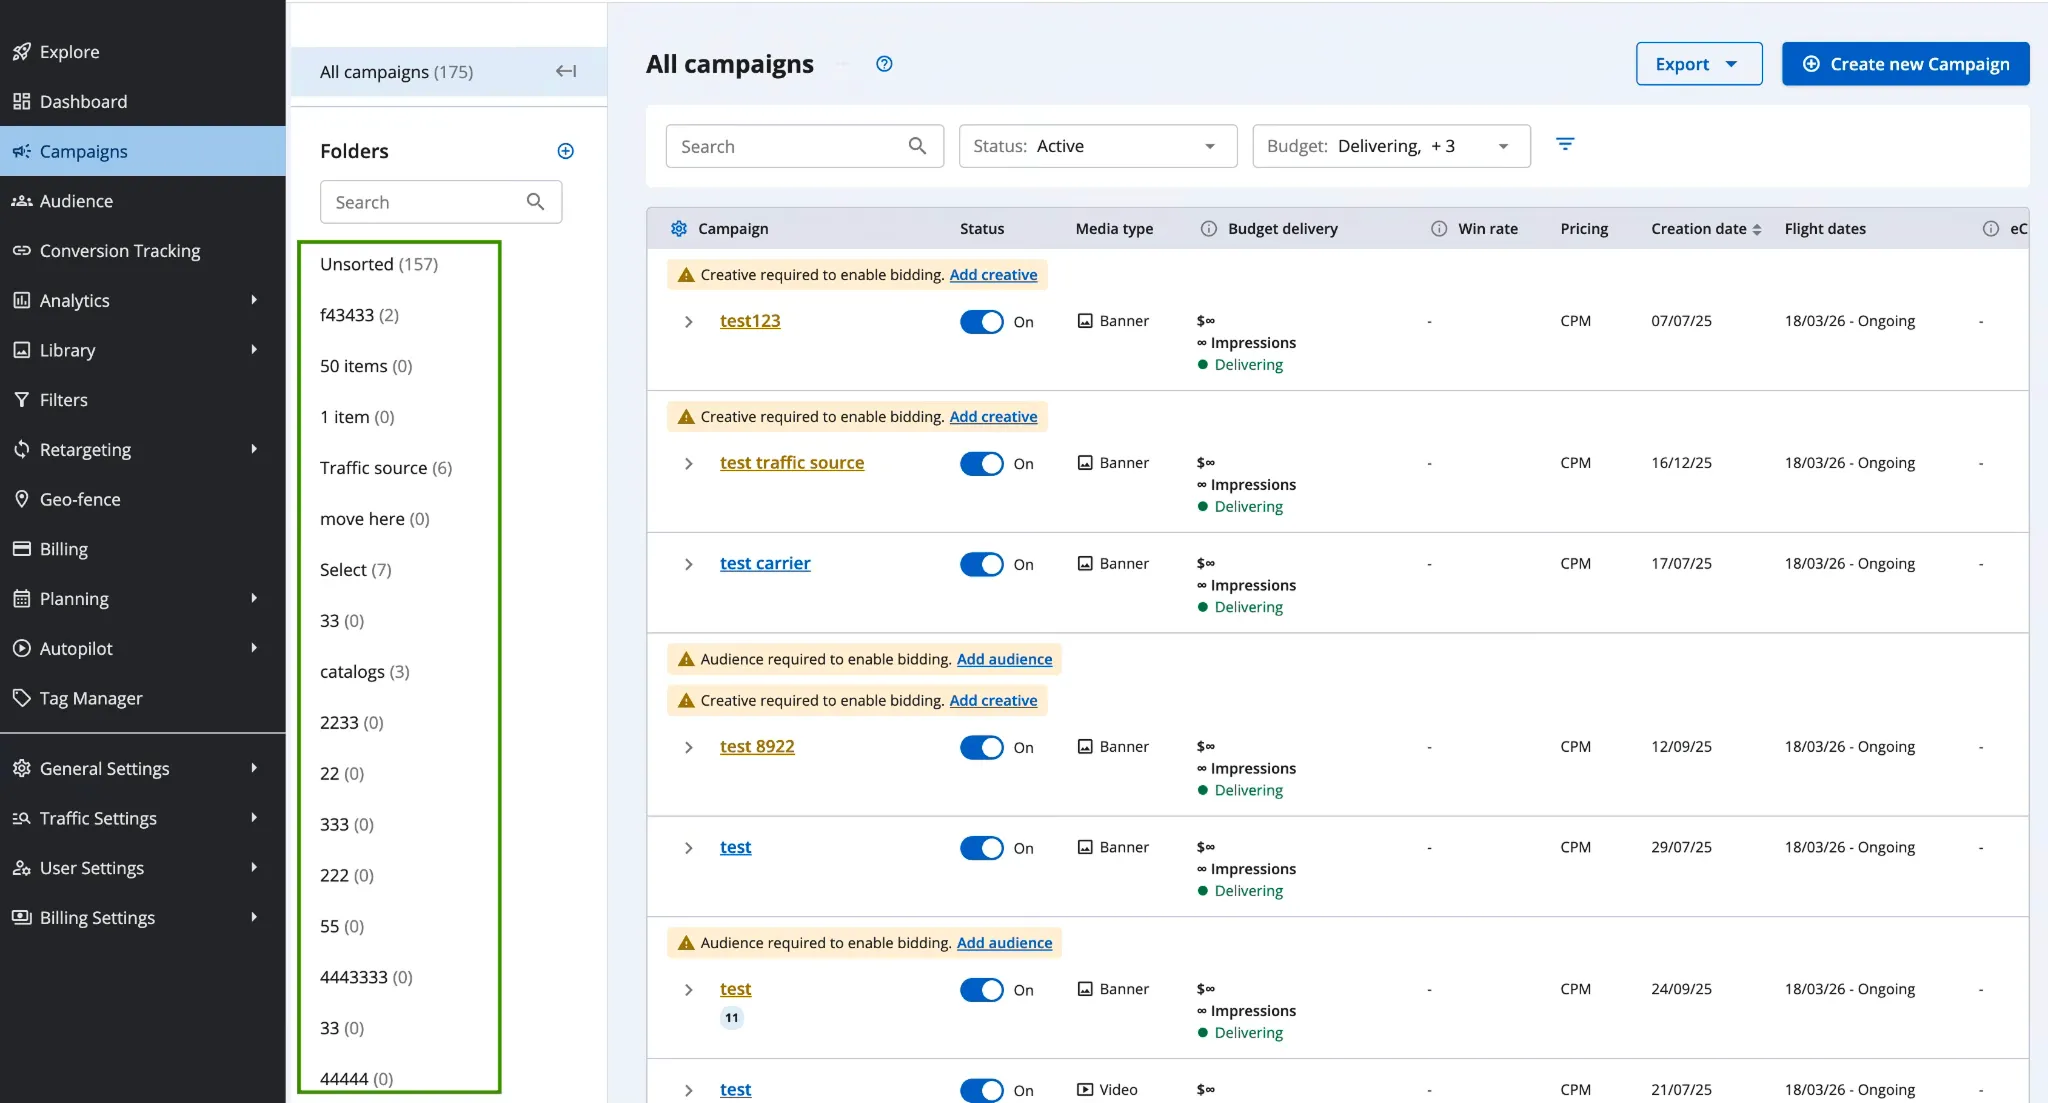Open the Status: Active dropdown
This screenshot has height=1103, width=2048.
[x=1097, y=146]
